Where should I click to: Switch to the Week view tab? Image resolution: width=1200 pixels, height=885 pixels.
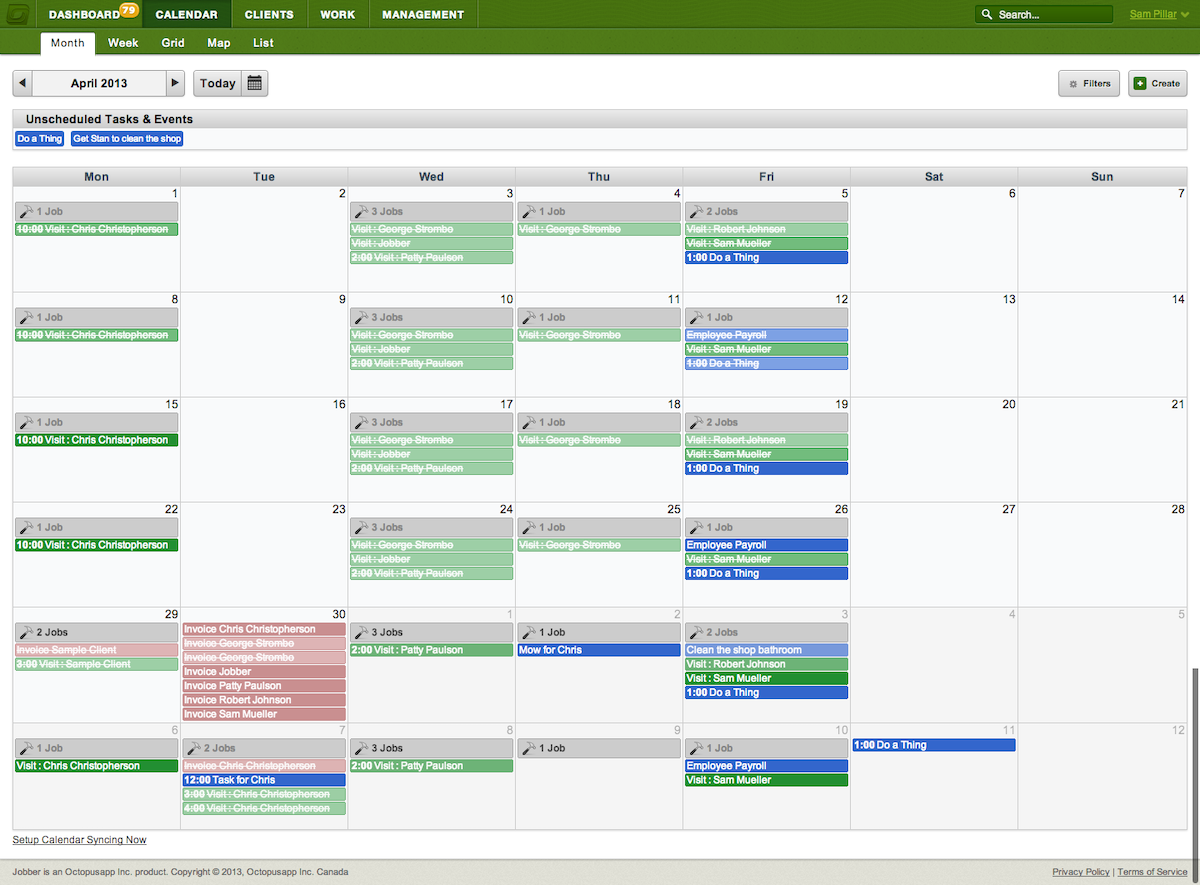[x=122, y=43]
